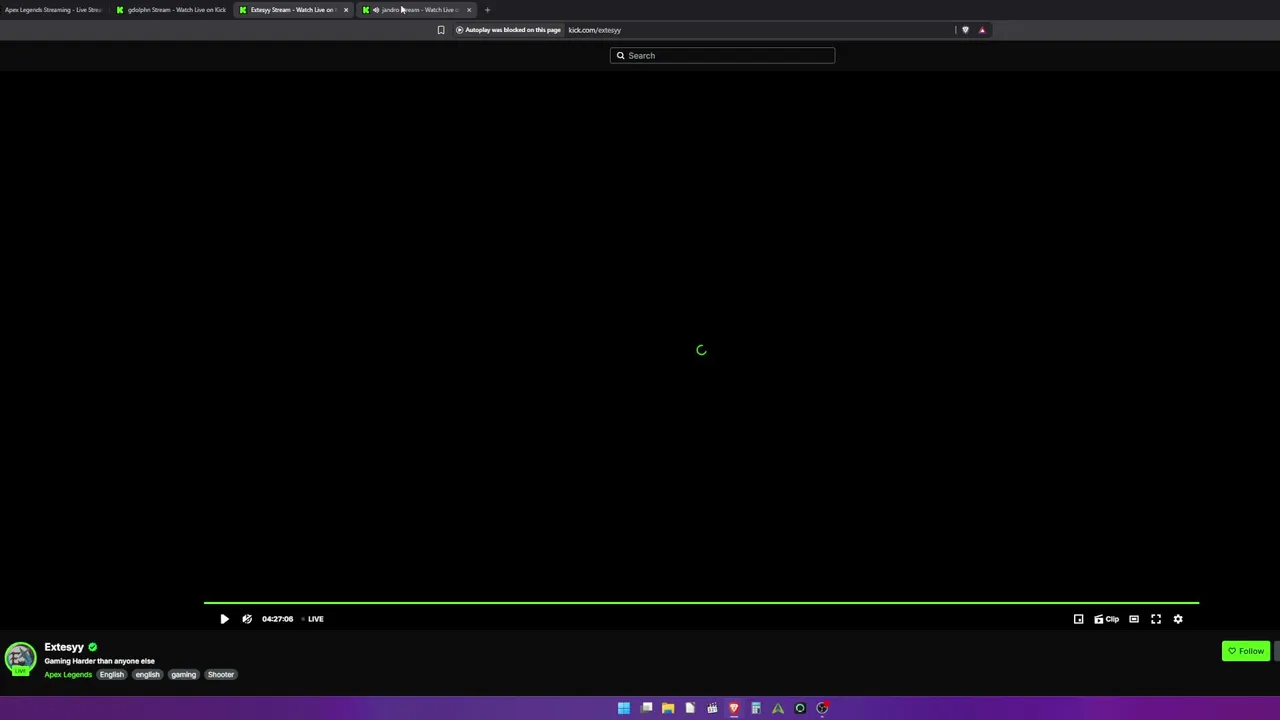
Task: Click the kick.com/extesyy address bar
Action: 595,30
